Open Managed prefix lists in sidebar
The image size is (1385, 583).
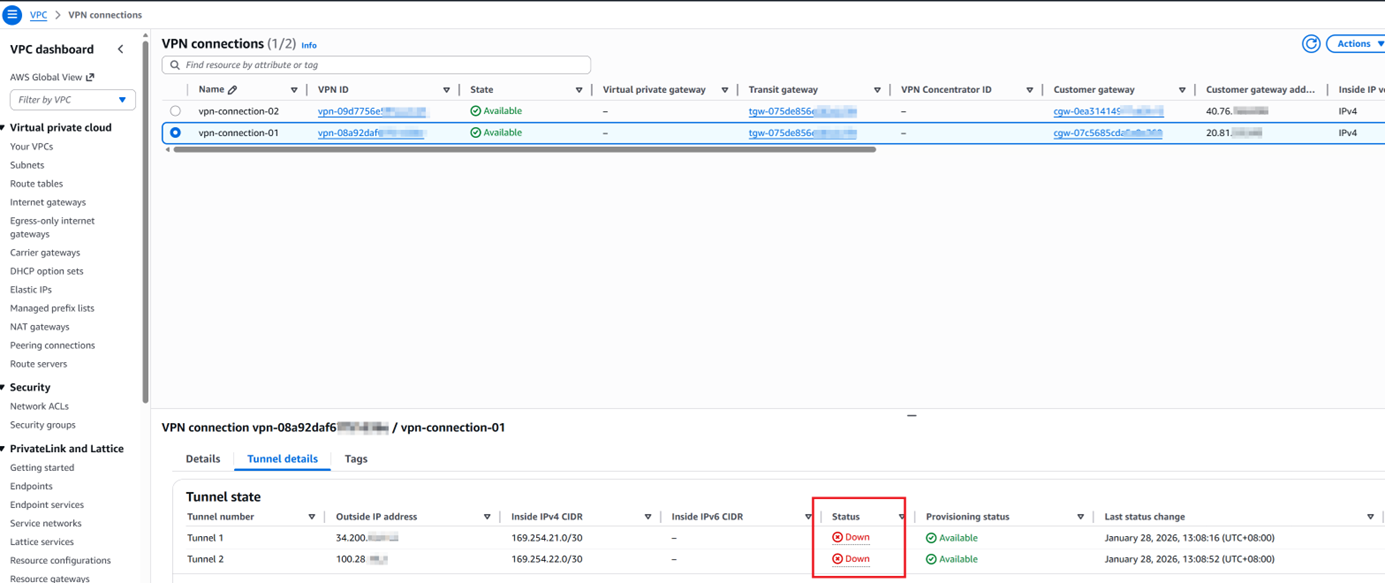pyautogui.click(x=52, y=308)
